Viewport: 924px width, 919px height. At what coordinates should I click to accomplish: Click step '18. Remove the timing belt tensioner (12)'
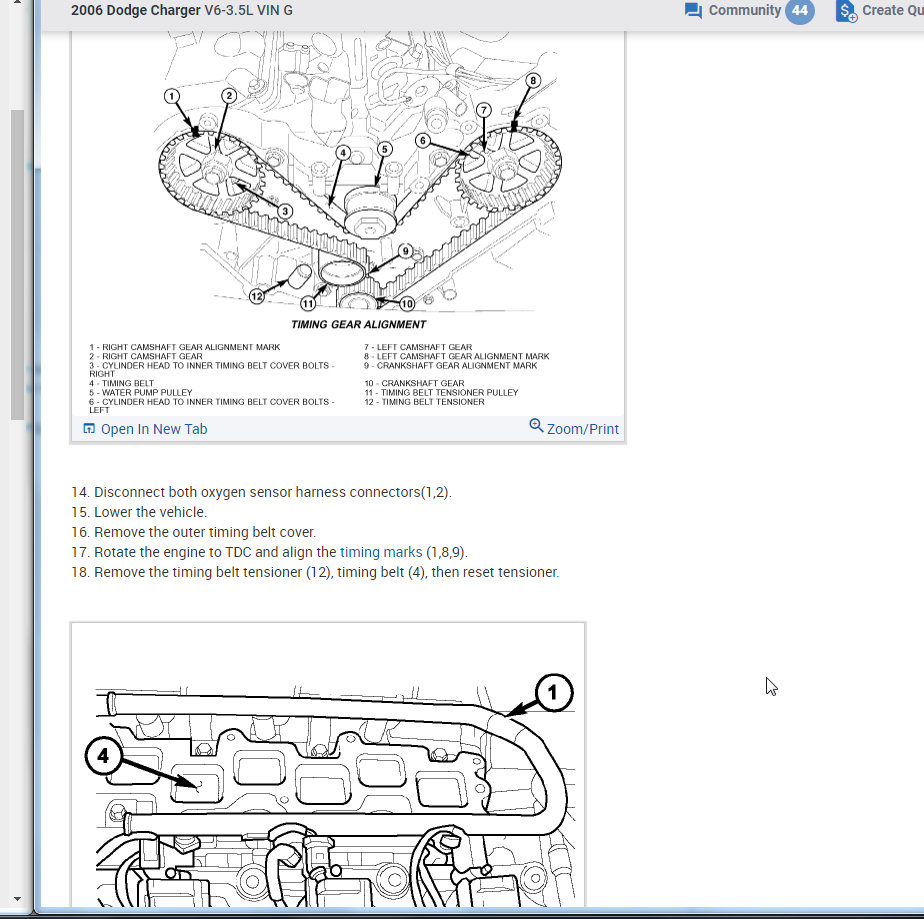tap(315, 572)
